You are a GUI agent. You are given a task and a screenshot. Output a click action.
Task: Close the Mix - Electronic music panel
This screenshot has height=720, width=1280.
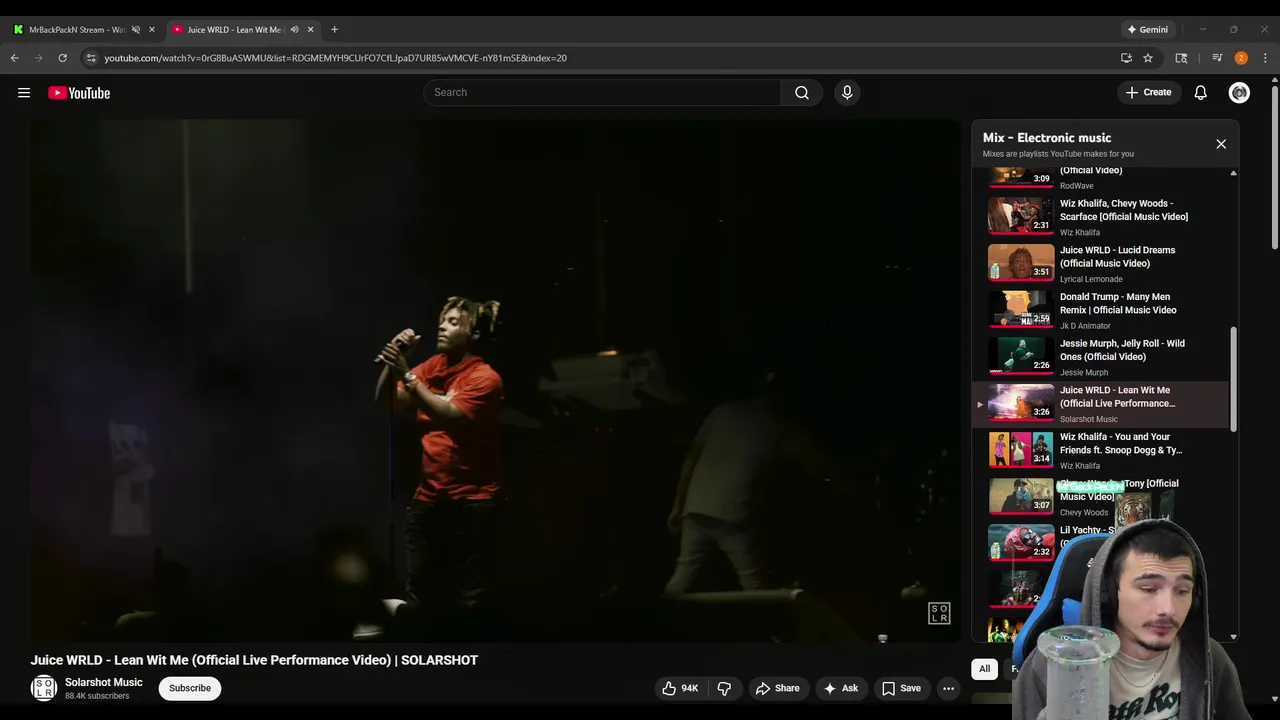tap(1221, 144)
